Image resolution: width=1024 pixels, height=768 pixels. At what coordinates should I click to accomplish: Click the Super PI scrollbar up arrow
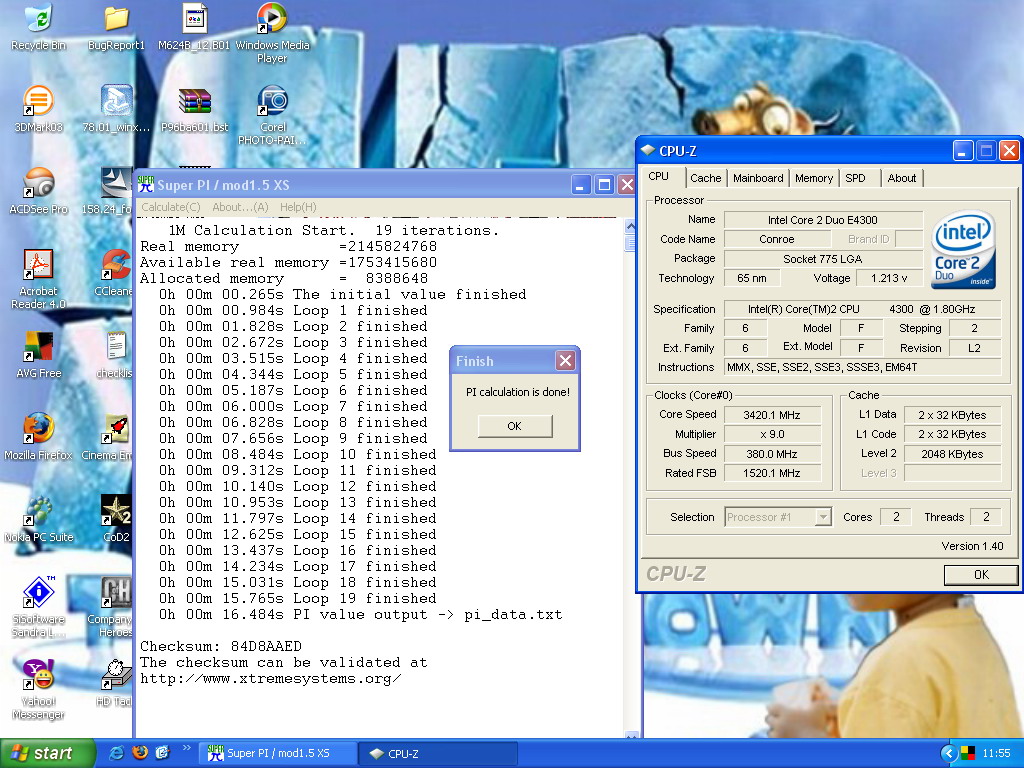click(630, 227)
